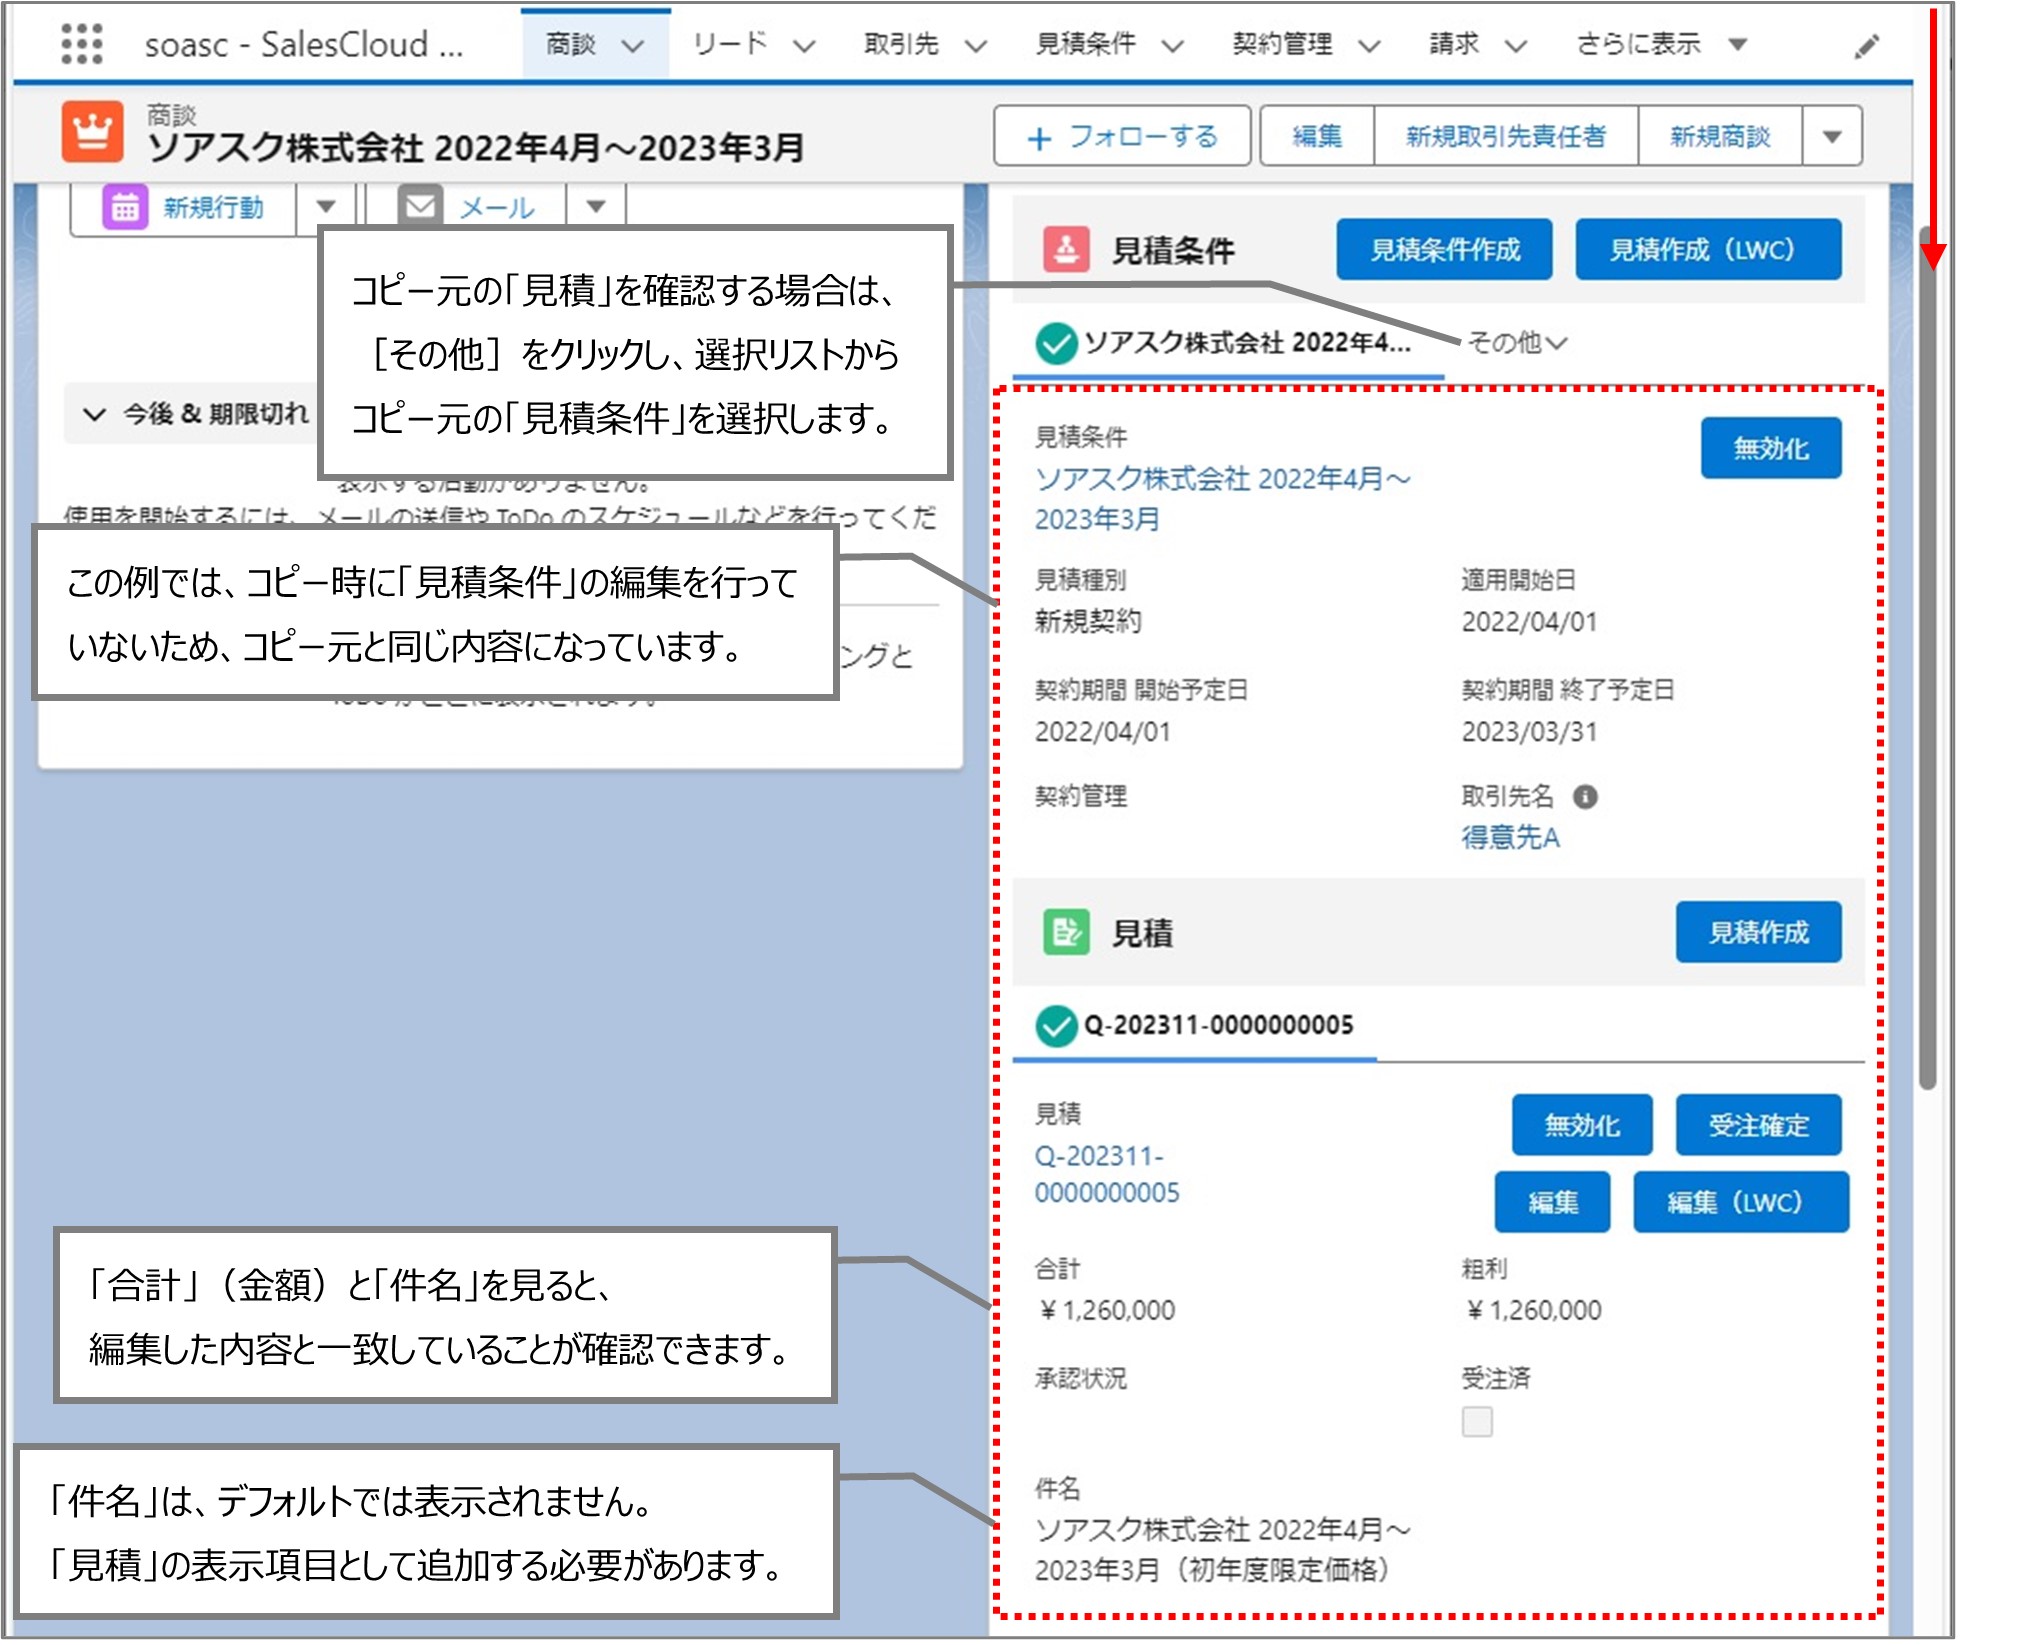Image resolution: width=2027 pixels, height=1645 pixels.
Task: Open the App Launcher grid icon
Action: click(x=82, y=44)
